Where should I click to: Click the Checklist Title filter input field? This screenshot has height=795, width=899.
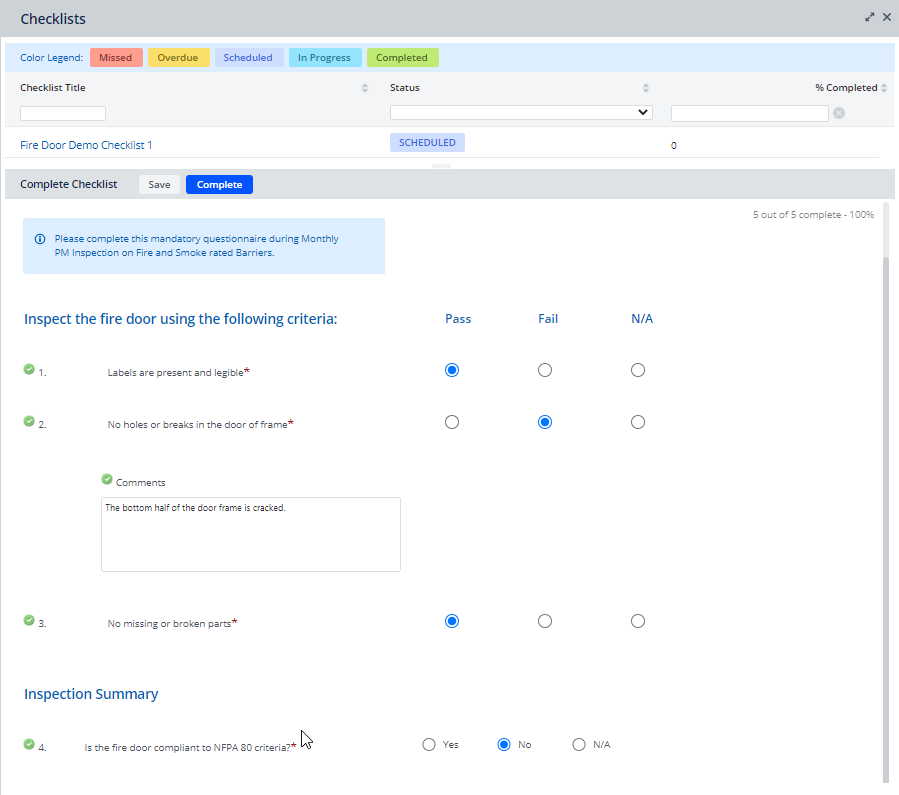click(63, 113)
